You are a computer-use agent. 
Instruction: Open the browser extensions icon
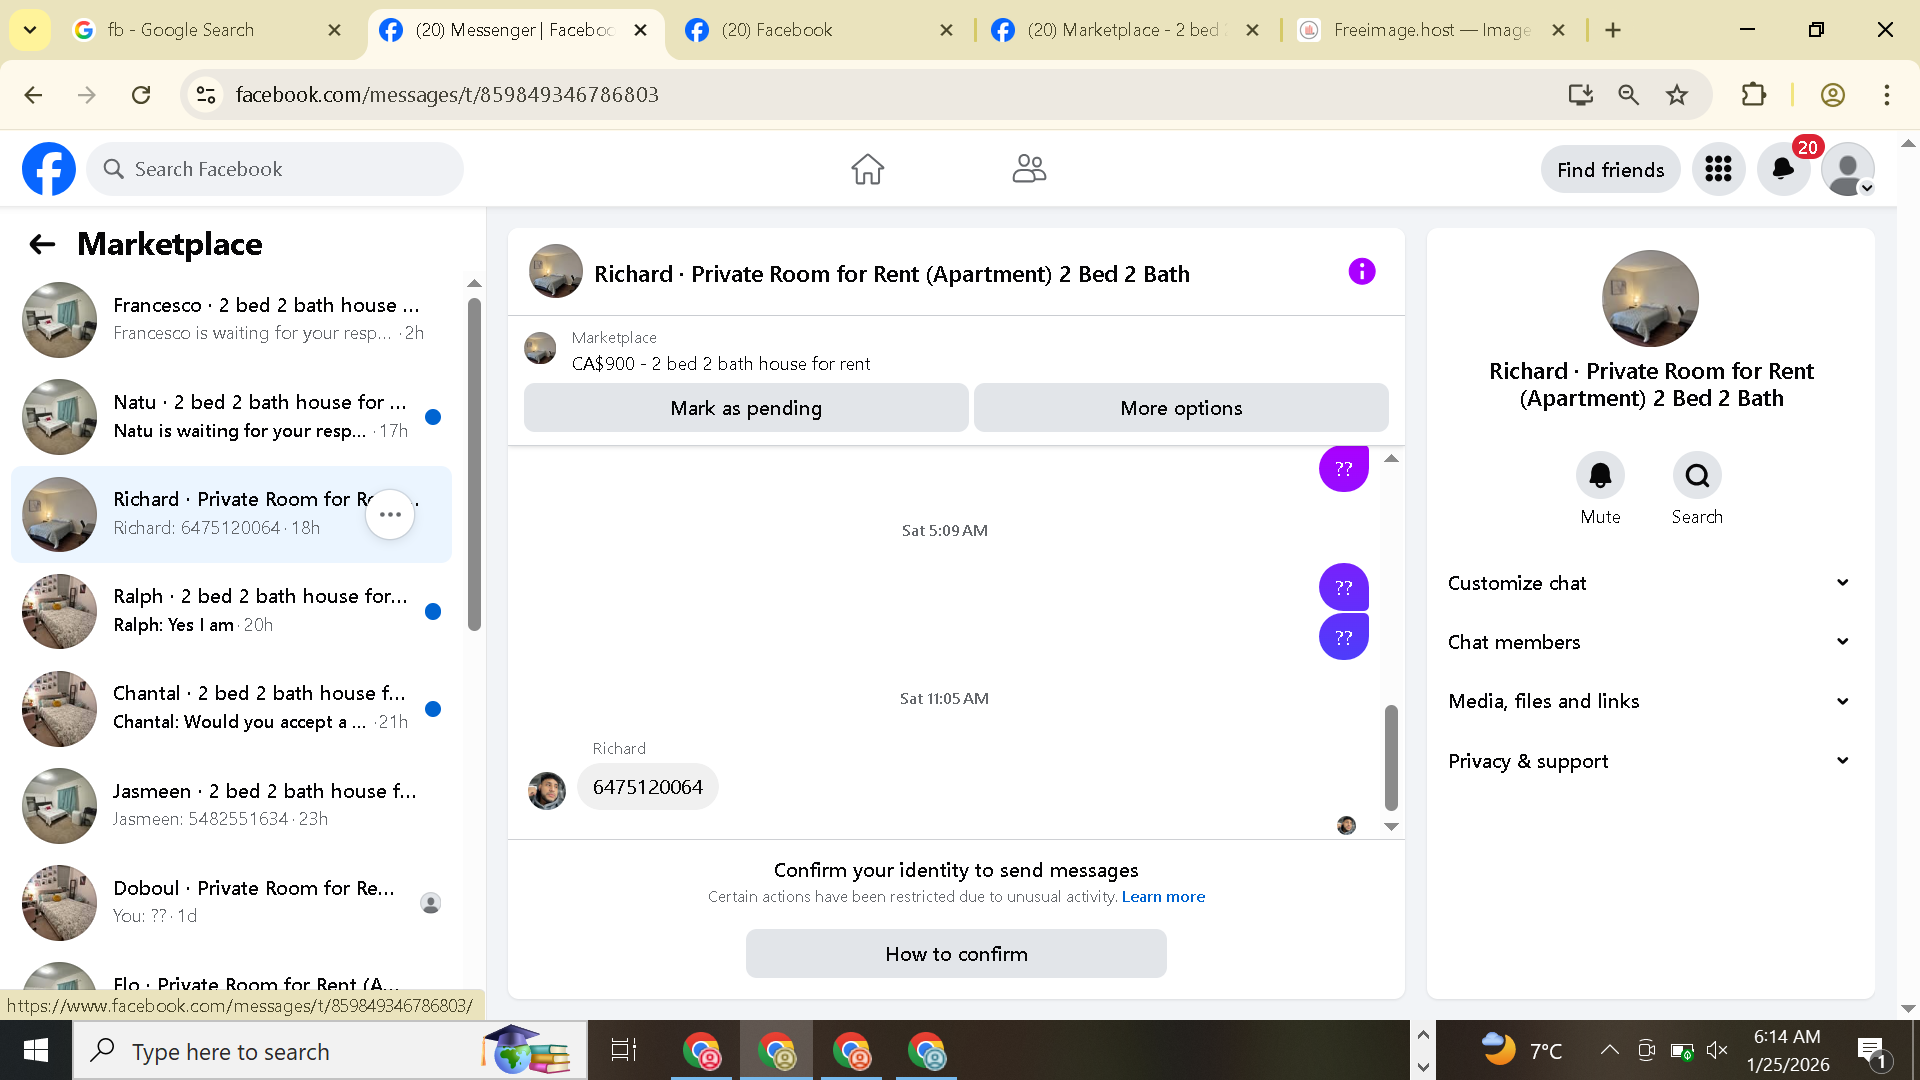click(1753, 95)
